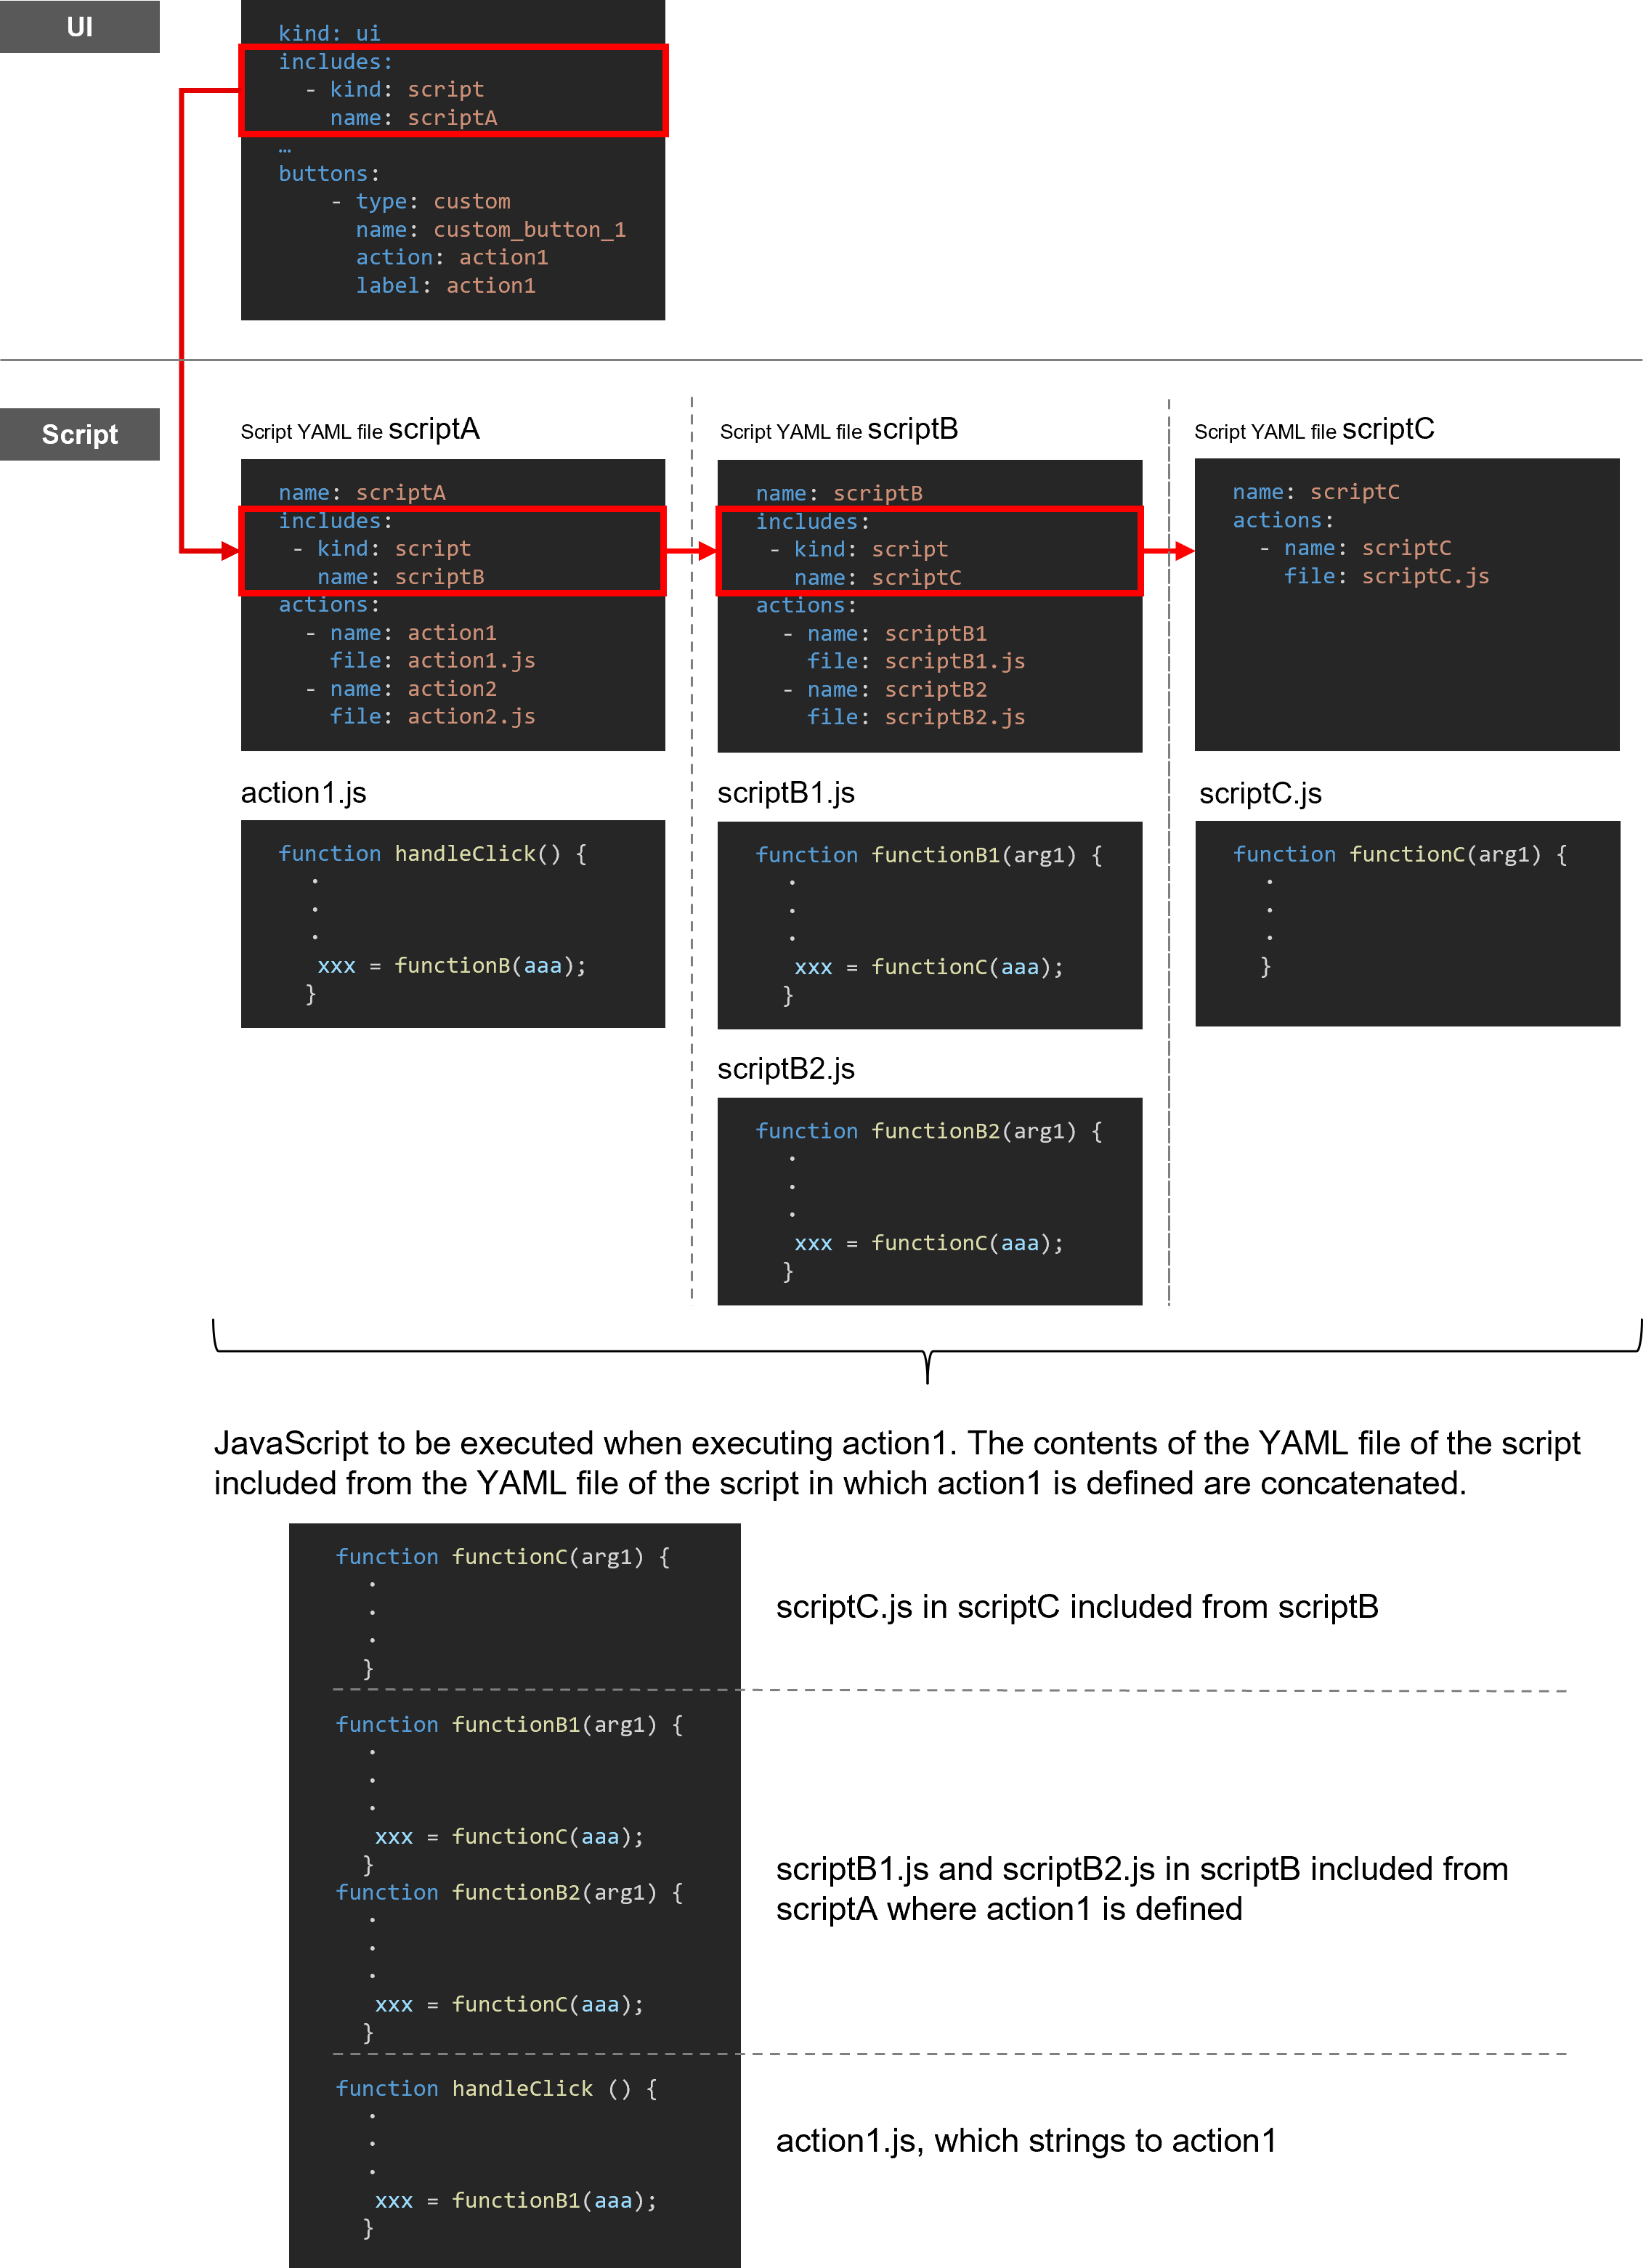The width and height of the screenshot is (1646, 2268).
Task: Click the Script section label
Action: coord(79,434)
